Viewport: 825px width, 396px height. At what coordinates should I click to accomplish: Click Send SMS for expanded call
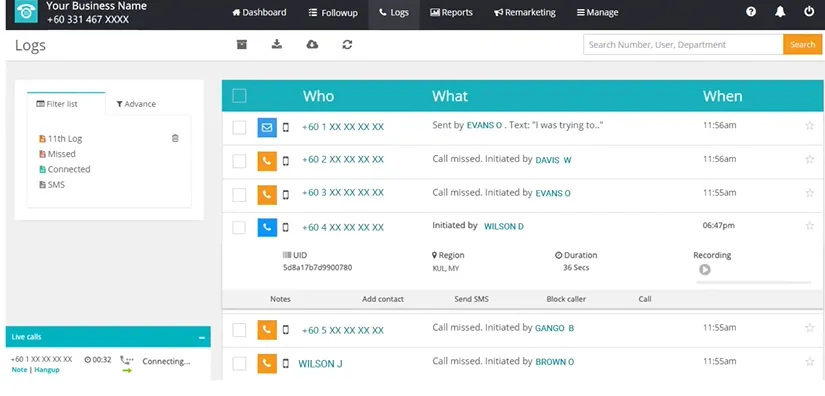471,299
